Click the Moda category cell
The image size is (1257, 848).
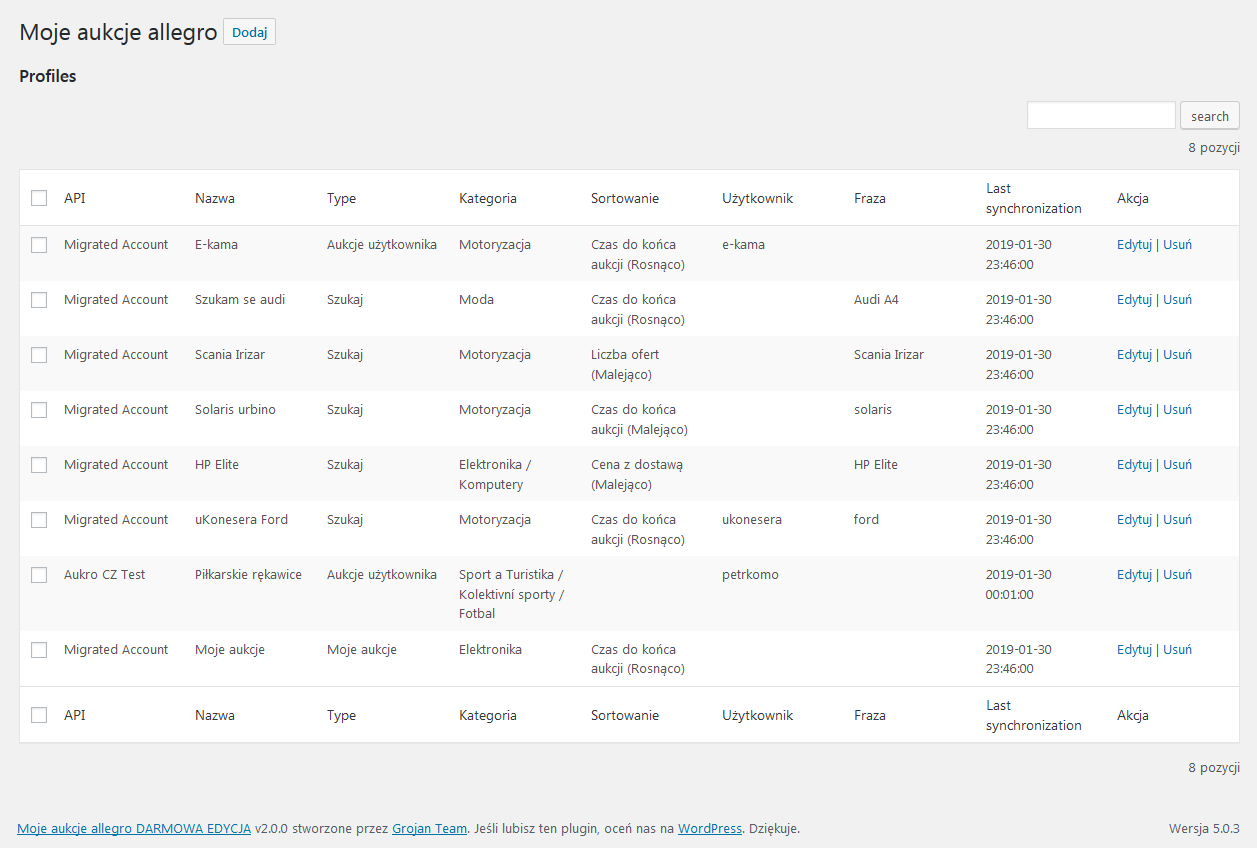(x=476, y=300)
